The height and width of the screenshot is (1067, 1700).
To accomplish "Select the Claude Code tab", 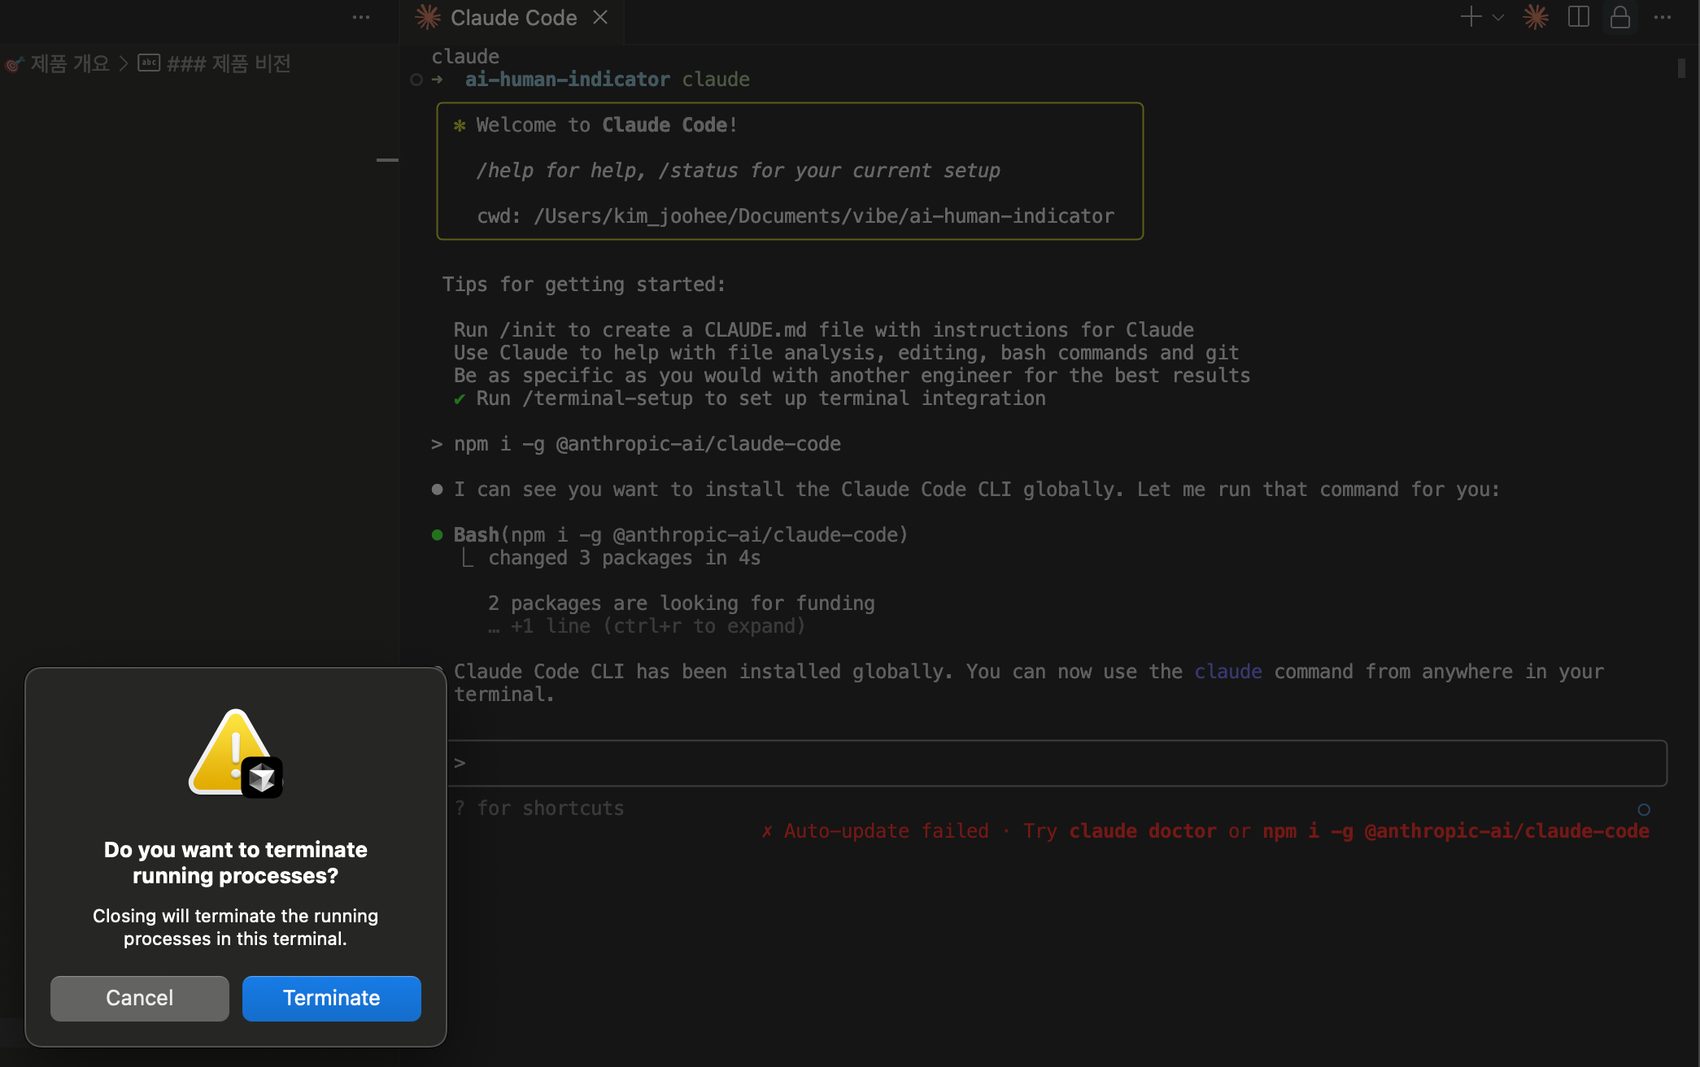I will [x=512, y=18].
